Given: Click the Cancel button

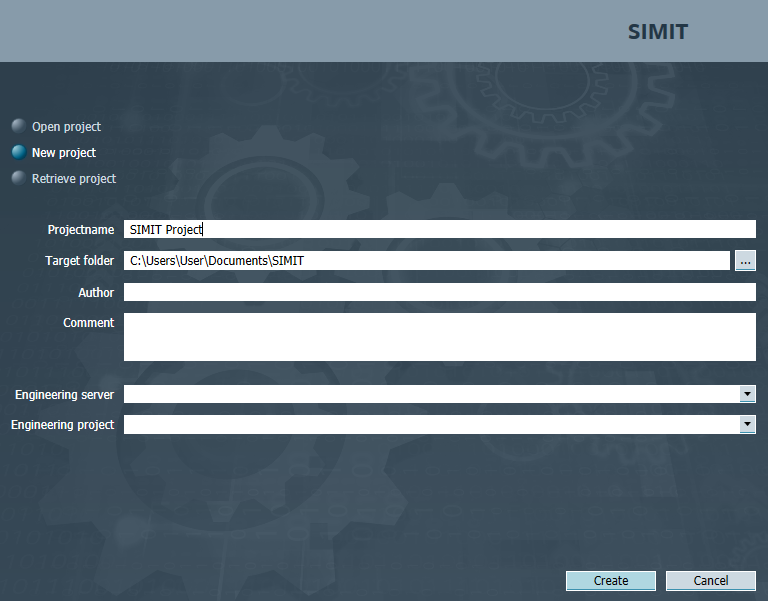Looking at the screenshot, I should pyautogui.click(x=711, y=581).
